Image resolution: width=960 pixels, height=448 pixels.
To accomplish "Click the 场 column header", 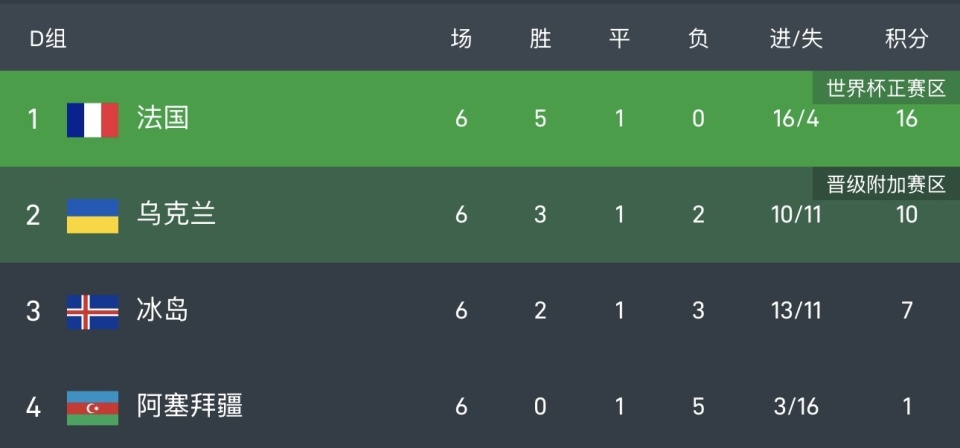I will click(x=461, y=39).
